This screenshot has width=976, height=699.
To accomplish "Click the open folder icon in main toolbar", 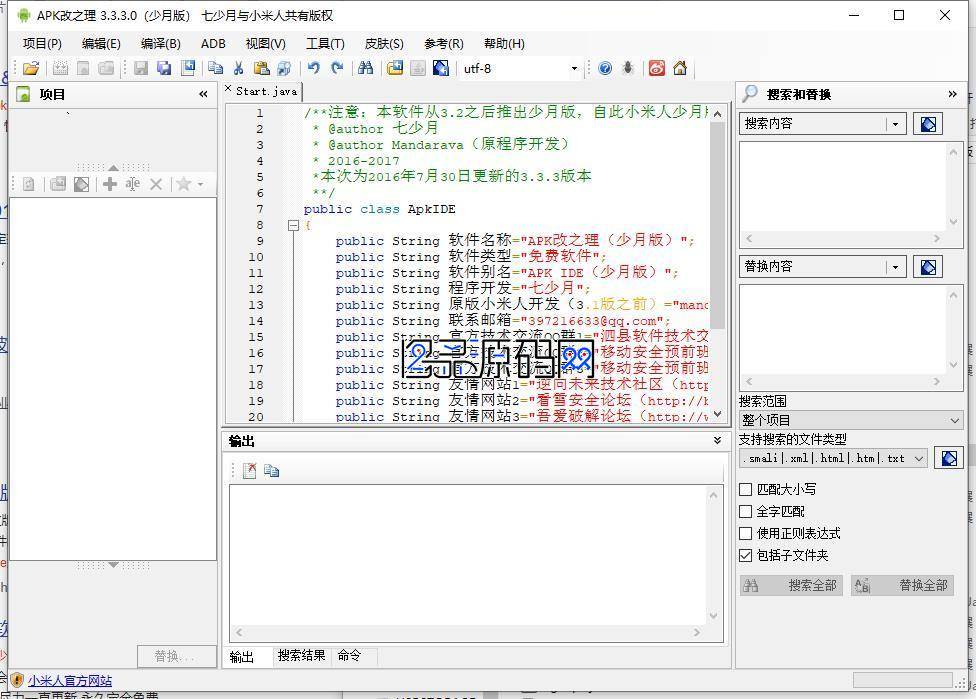I will [30, 68].
